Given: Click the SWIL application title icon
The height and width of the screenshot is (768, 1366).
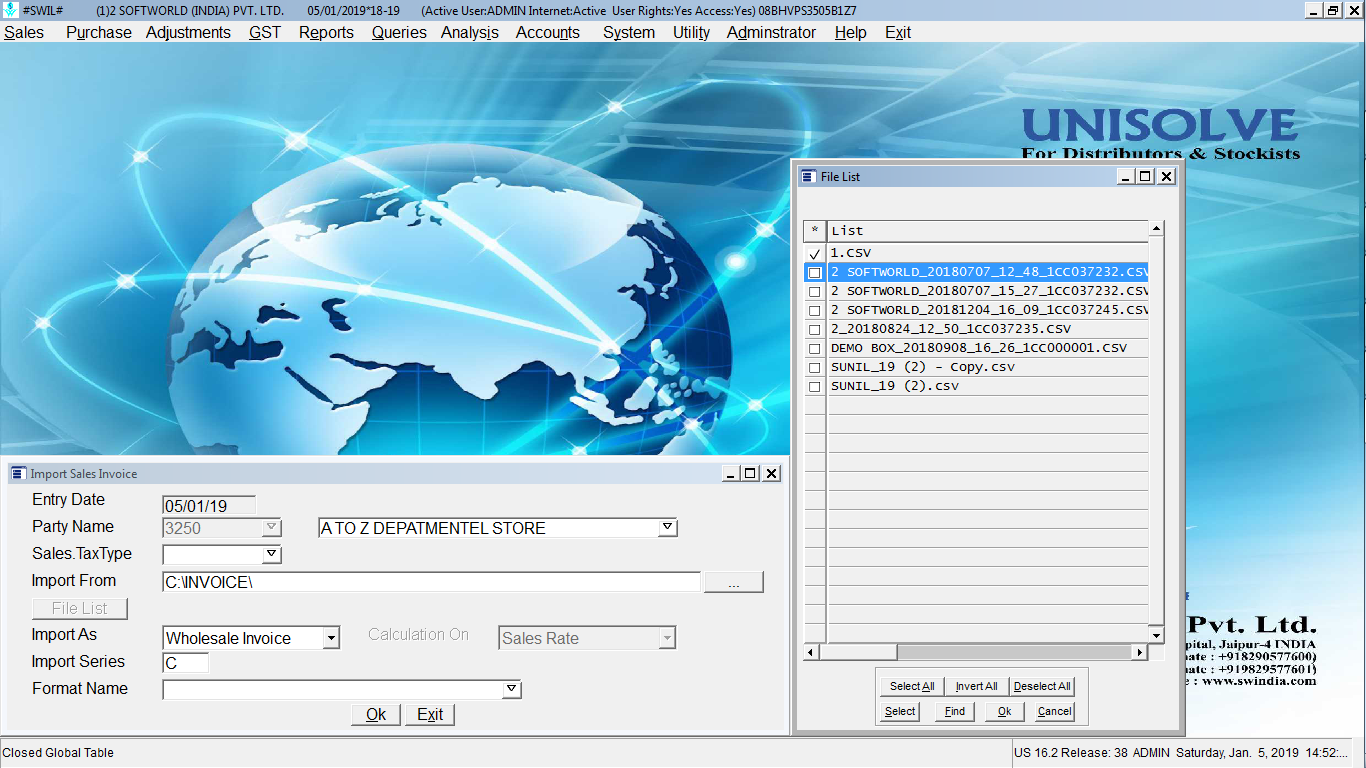Looking at the screenshot, I should click(x=10, y=10).
